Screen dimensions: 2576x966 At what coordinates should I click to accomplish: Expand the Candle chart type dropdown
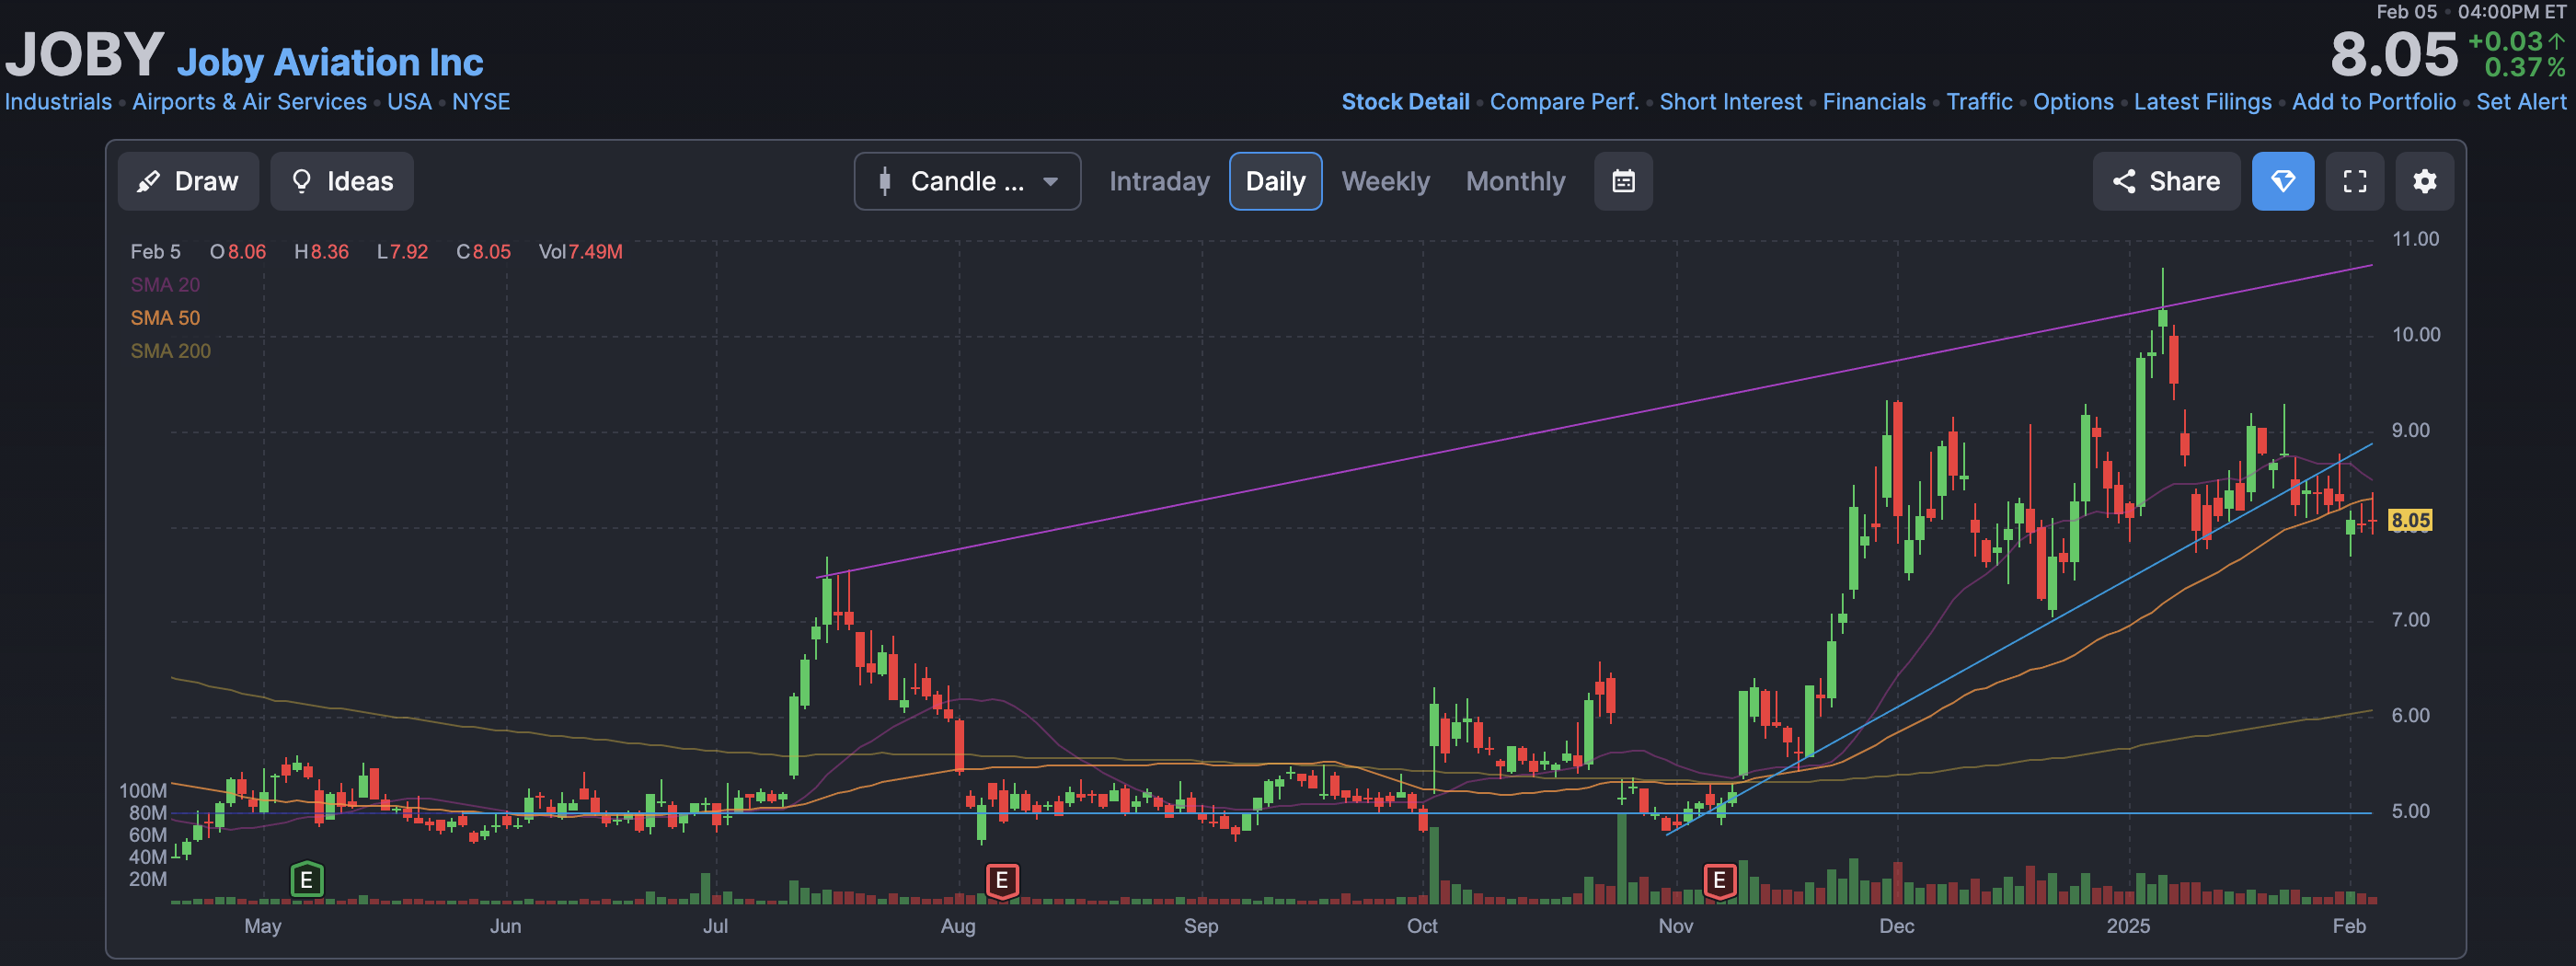(967, 181)
